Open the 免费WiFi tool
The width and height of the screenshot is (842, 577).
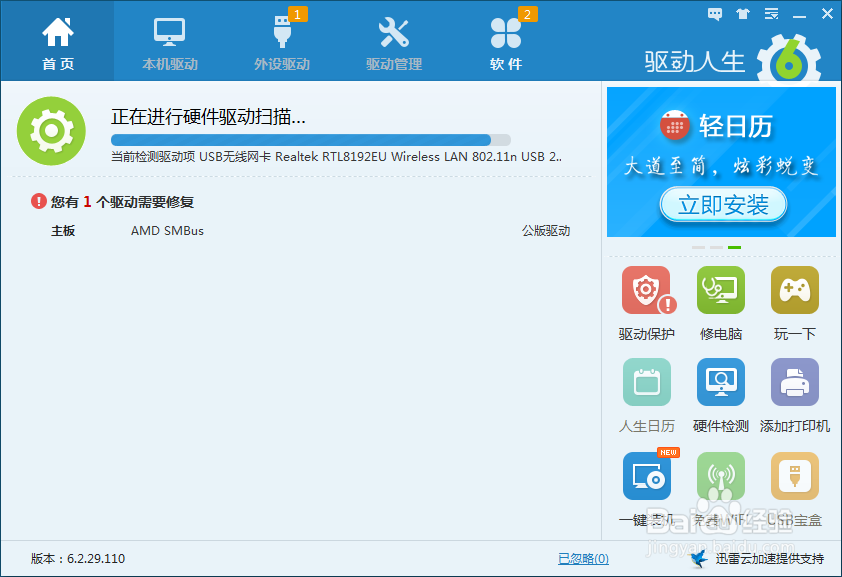721,490
